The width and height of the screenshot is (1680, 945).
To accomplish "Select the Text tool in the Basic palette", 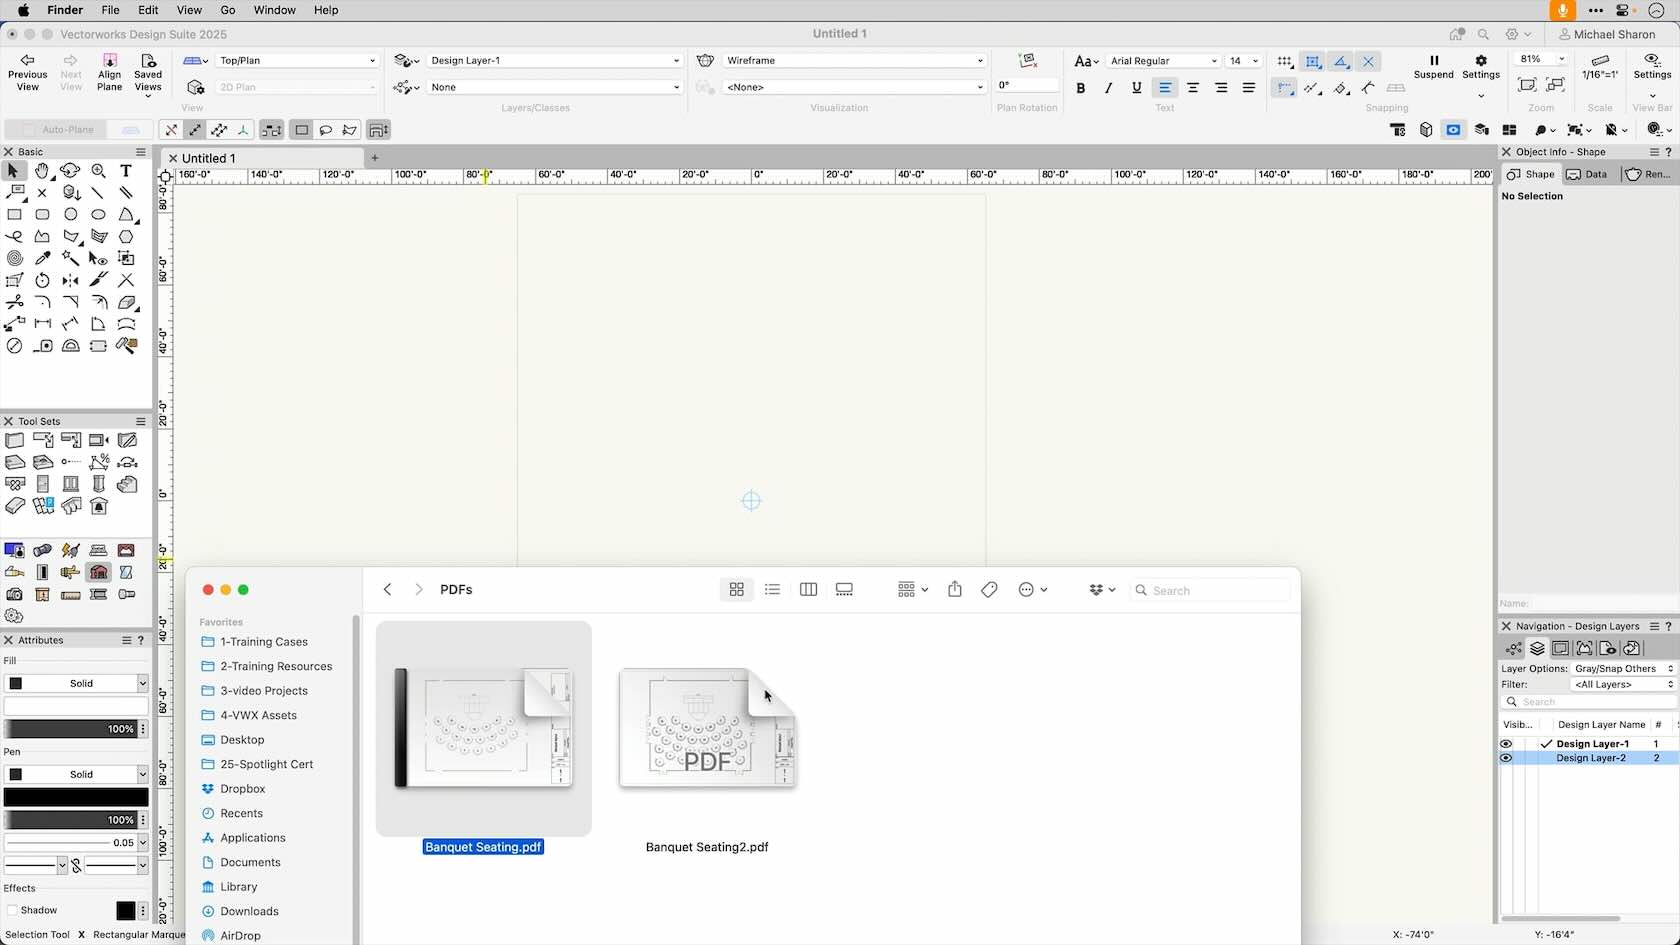I will point(126,171).
